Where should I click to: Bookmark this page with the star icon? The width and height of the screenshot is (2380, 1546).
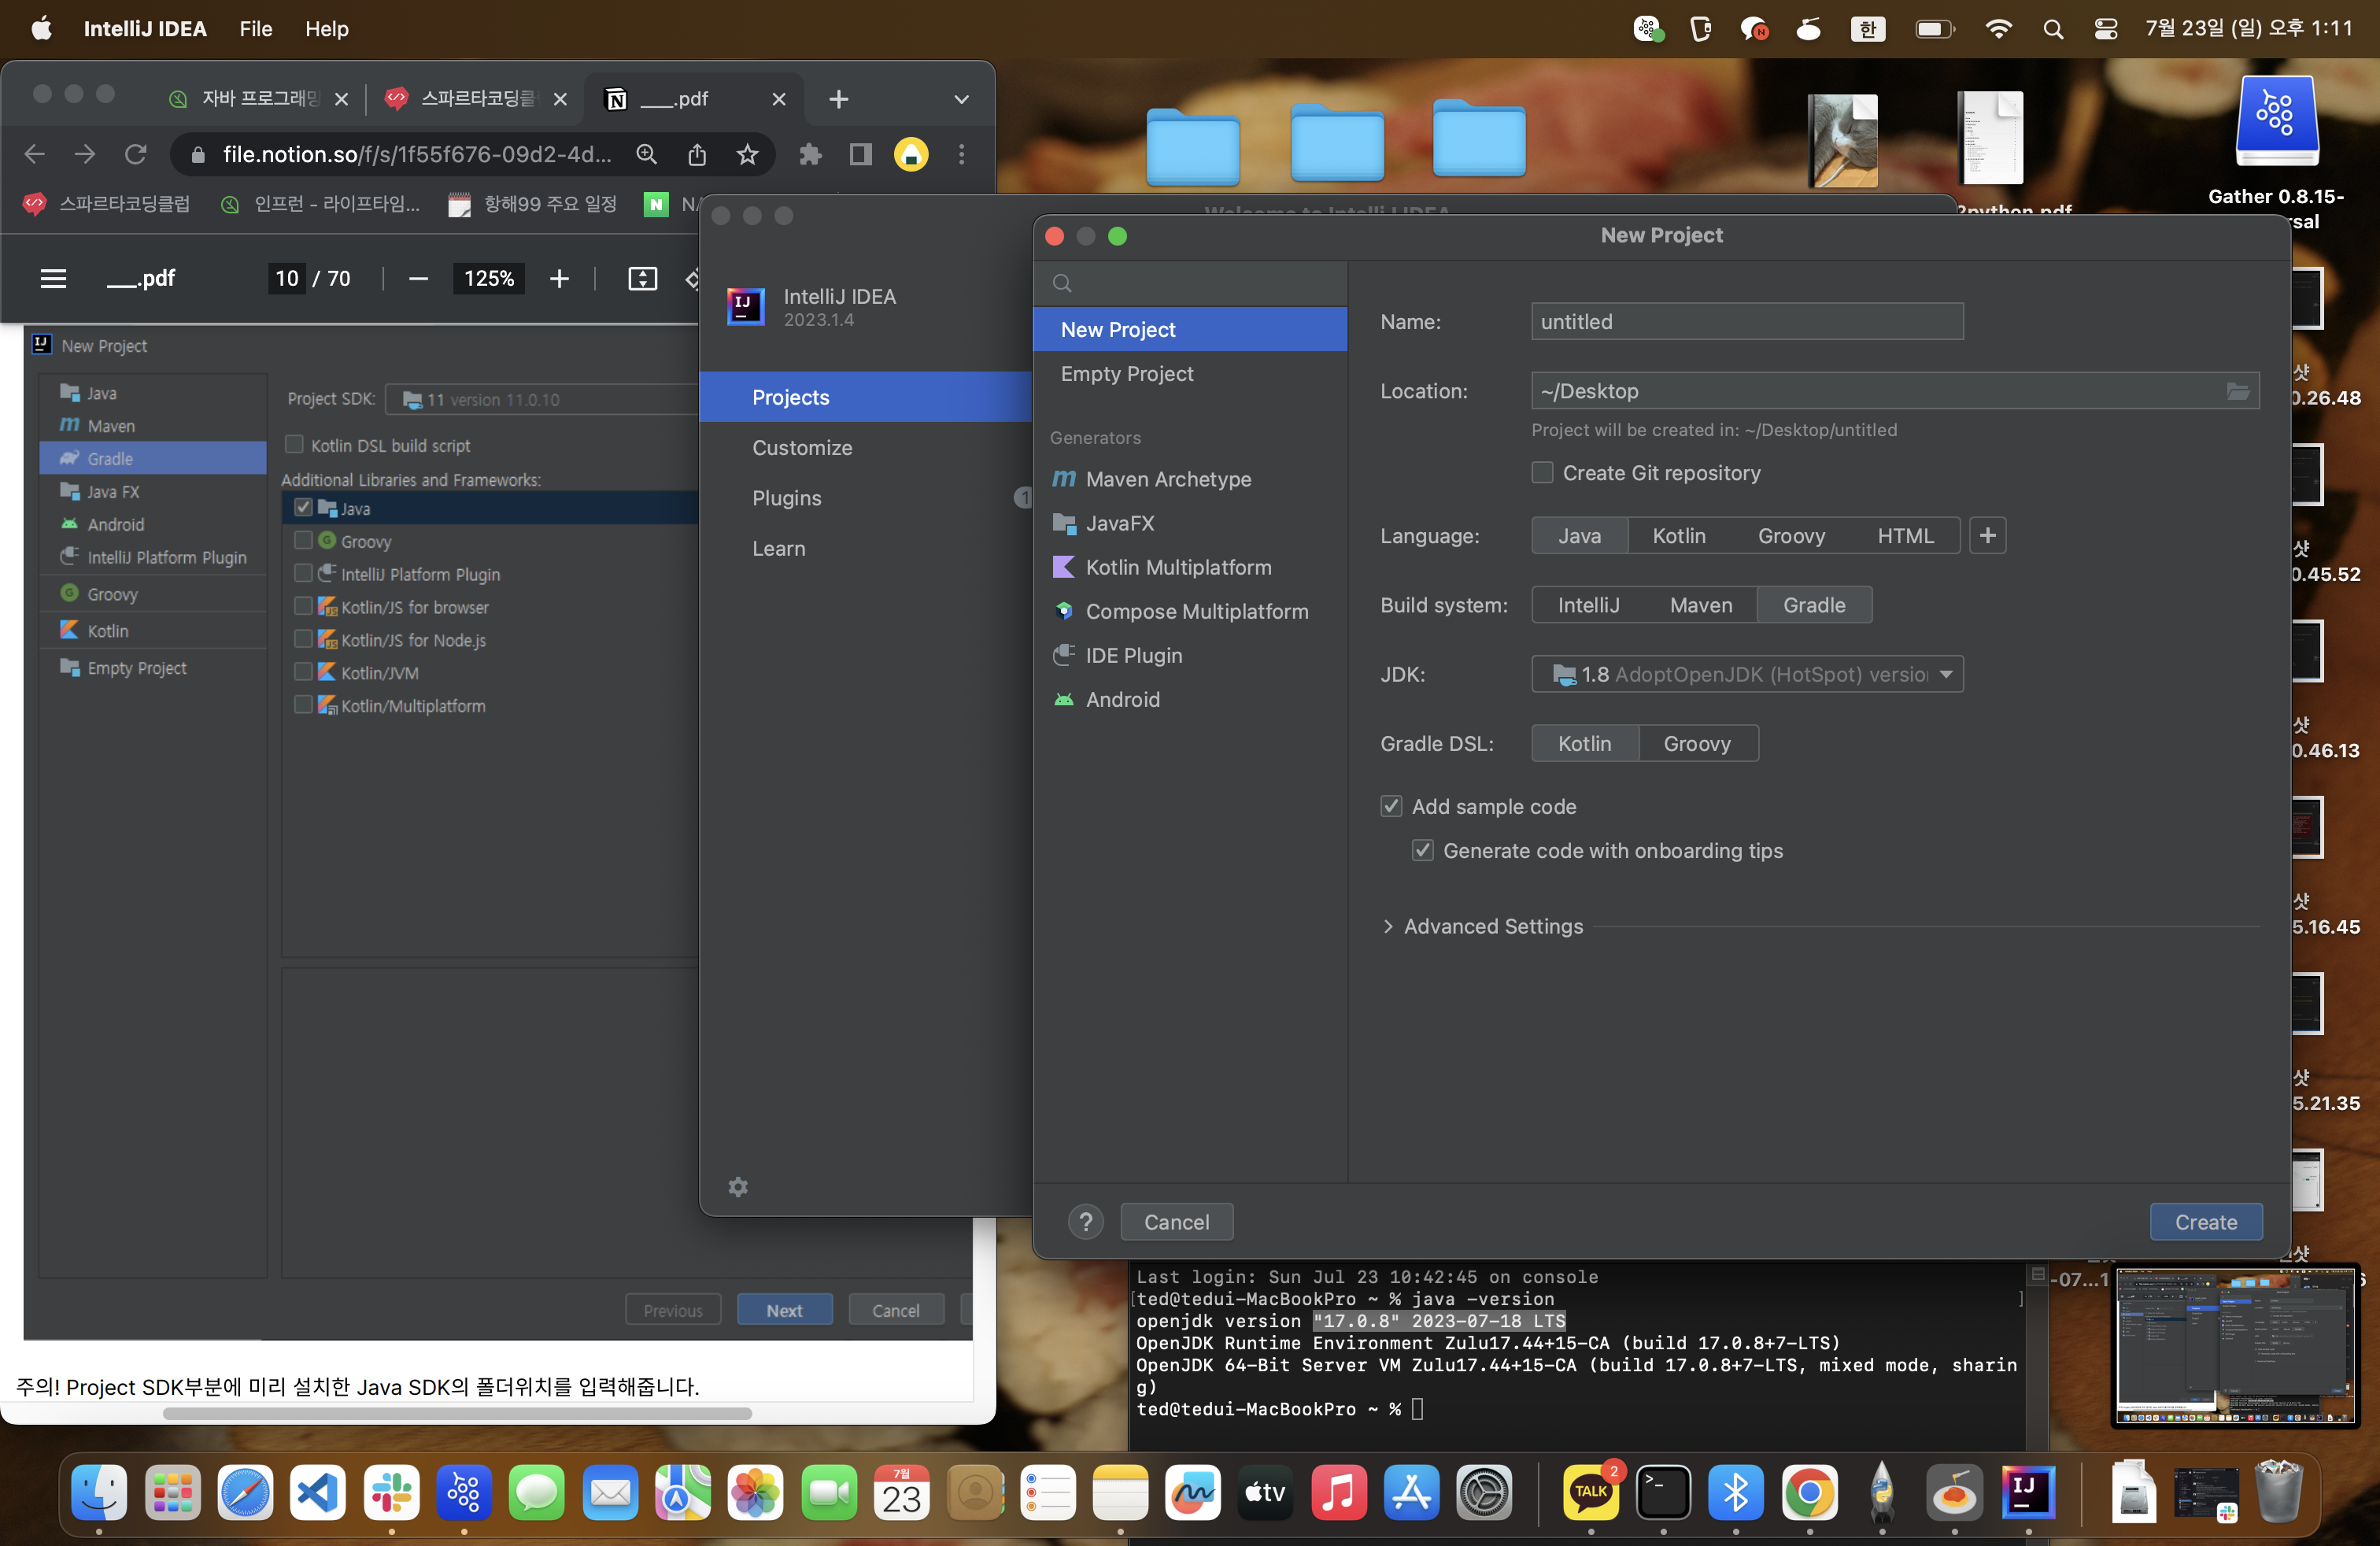click(x=747, y=154)
